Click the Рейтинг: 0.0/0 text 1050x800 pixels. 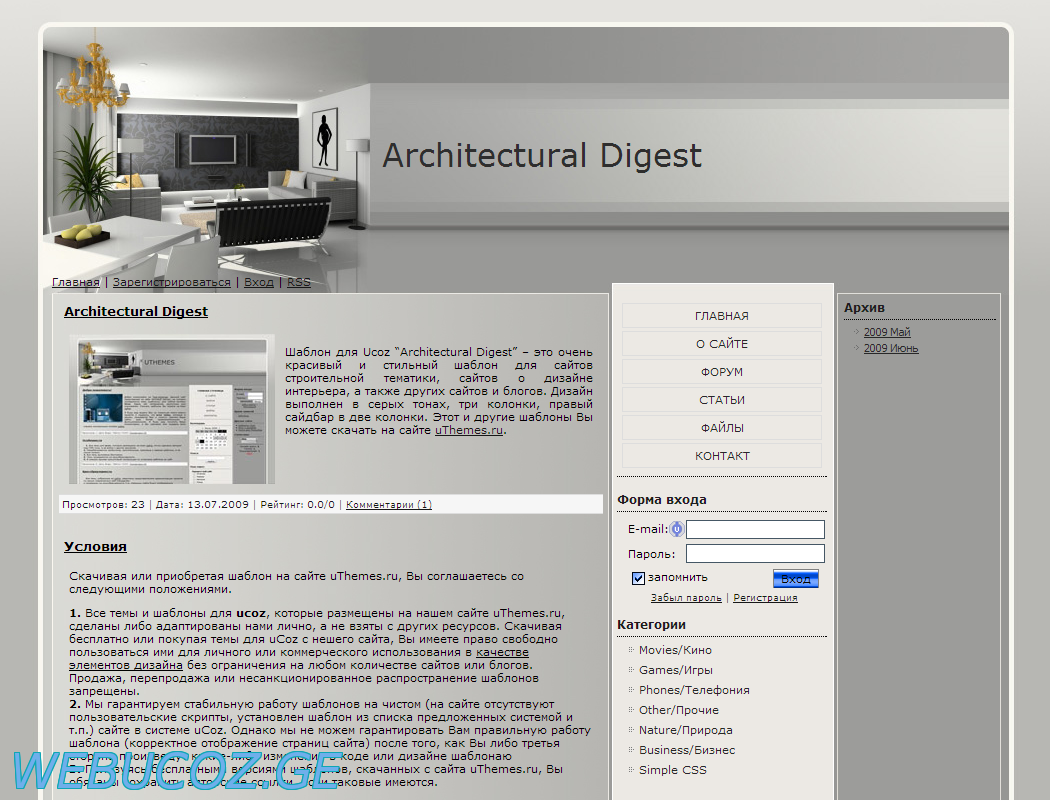(x=297, y=505)
